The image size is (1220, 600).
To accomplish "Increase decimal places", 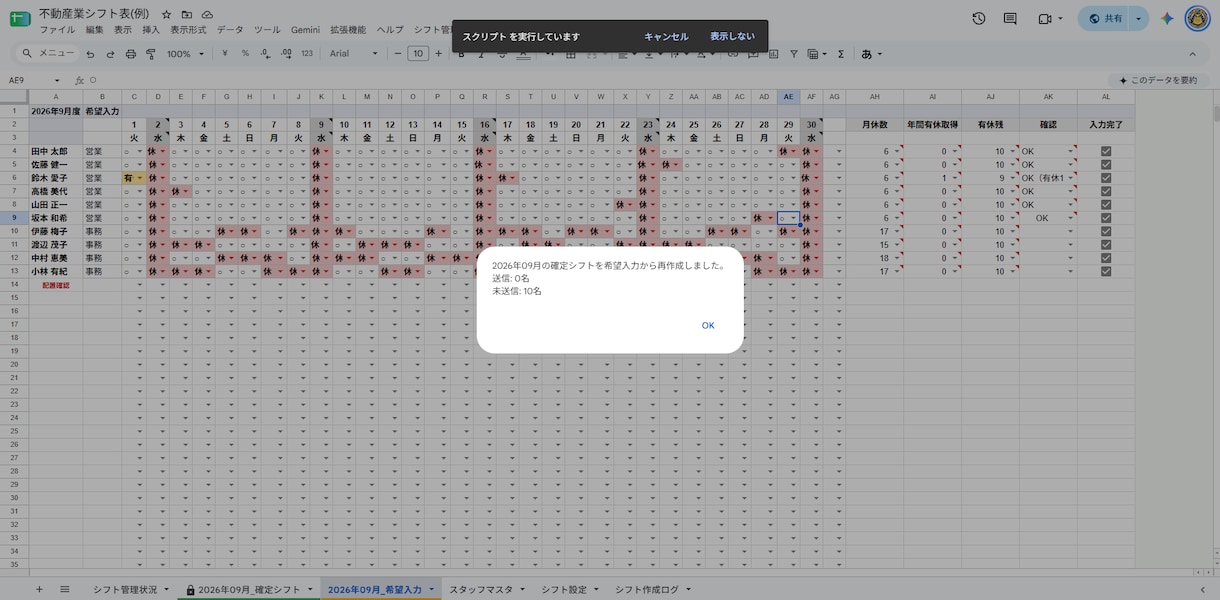I will coord(285,54).
